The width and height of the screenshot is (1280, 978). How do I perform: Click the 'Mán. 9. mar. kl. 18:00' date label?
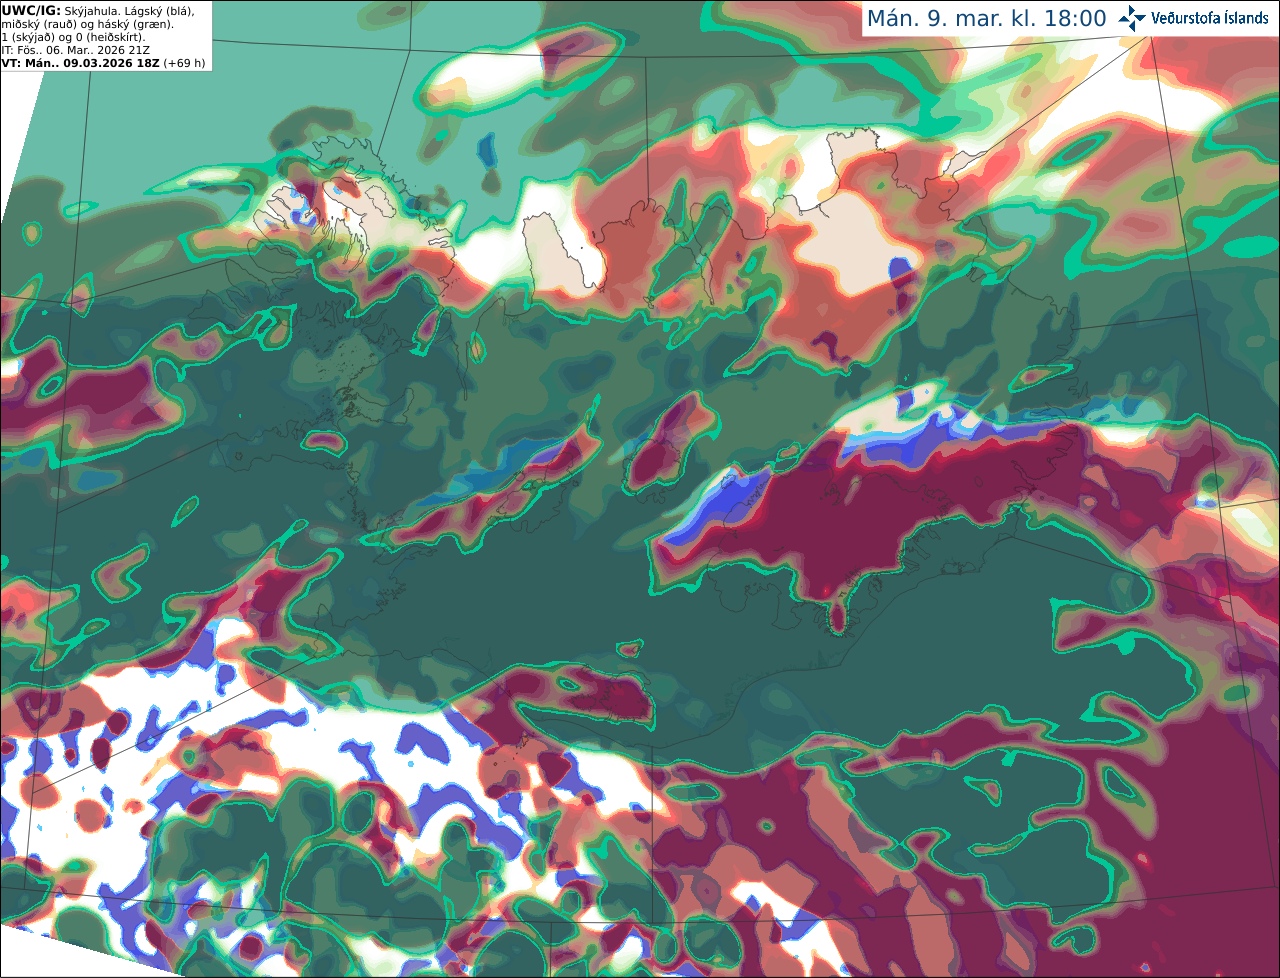pyautogui.click(x=986, y=18)
